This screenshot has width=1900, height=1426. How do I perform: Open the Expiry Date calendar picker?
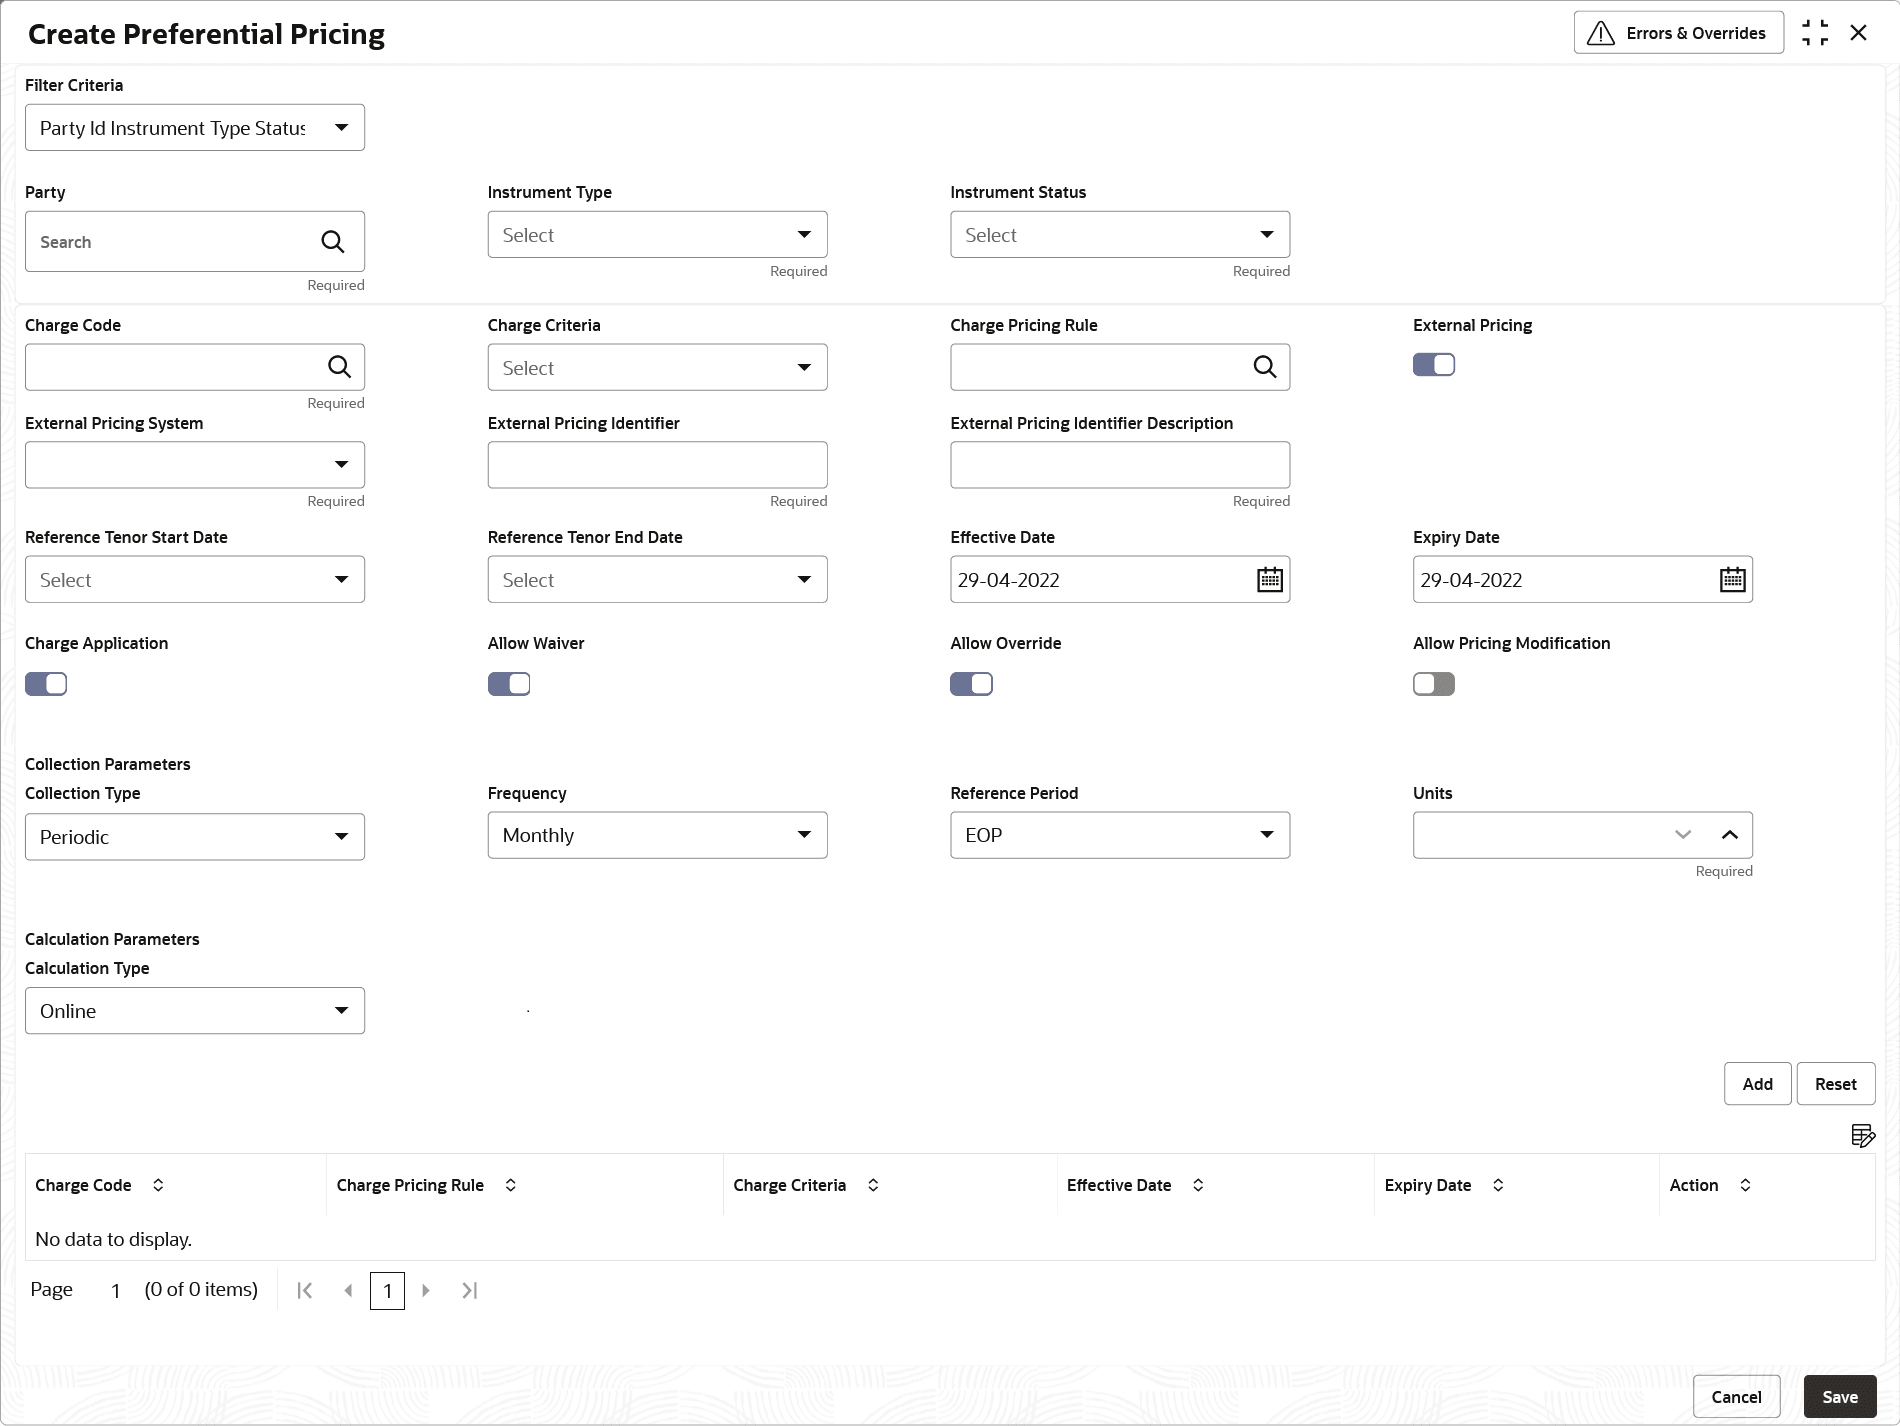1732,580
